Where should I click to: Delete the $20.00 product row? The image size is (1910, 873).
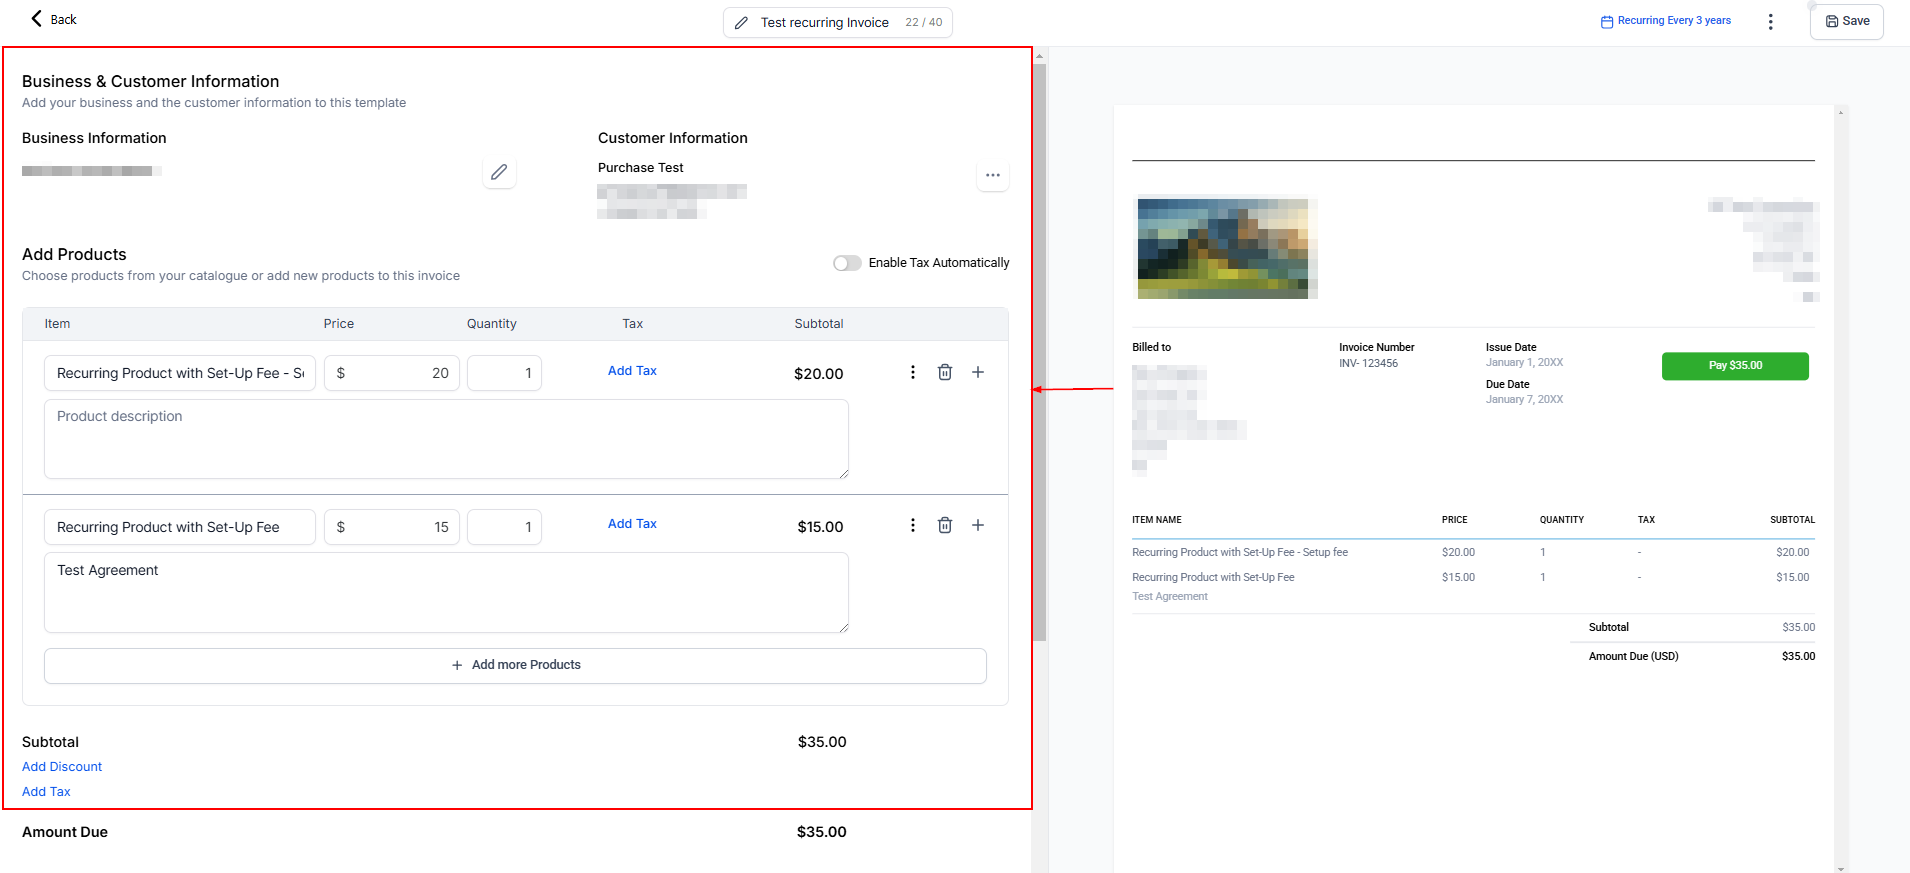[x=944, y=372]
